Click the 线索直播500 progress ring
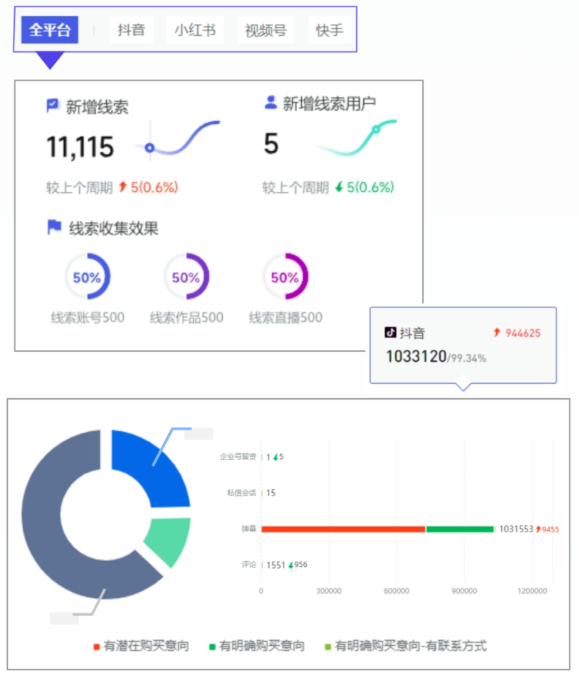 285,276
